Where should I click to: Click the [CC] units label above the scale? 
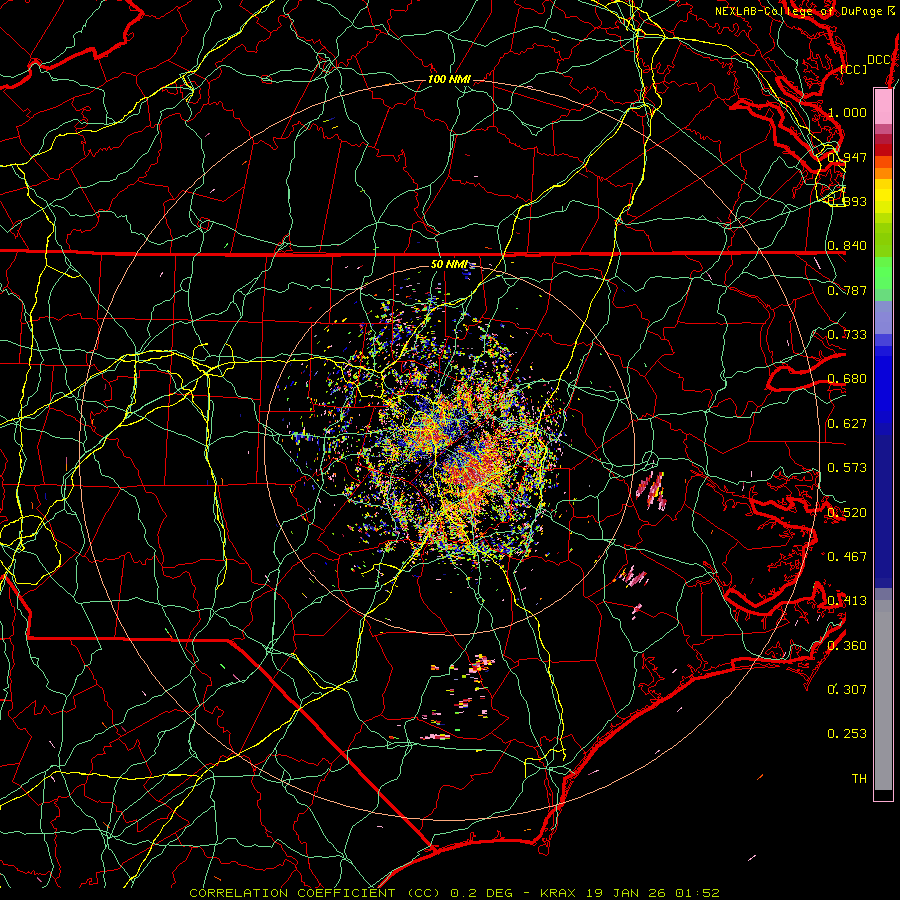click(x=854, y=69)
